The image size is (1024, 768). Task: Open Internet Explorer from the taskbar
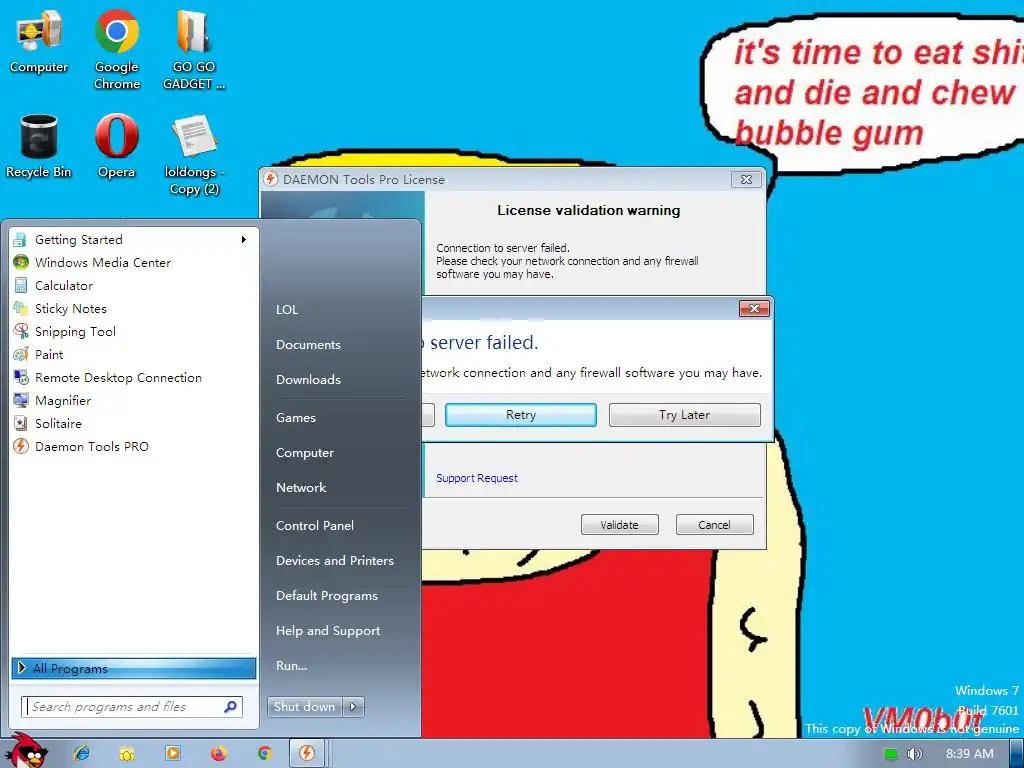82,753
